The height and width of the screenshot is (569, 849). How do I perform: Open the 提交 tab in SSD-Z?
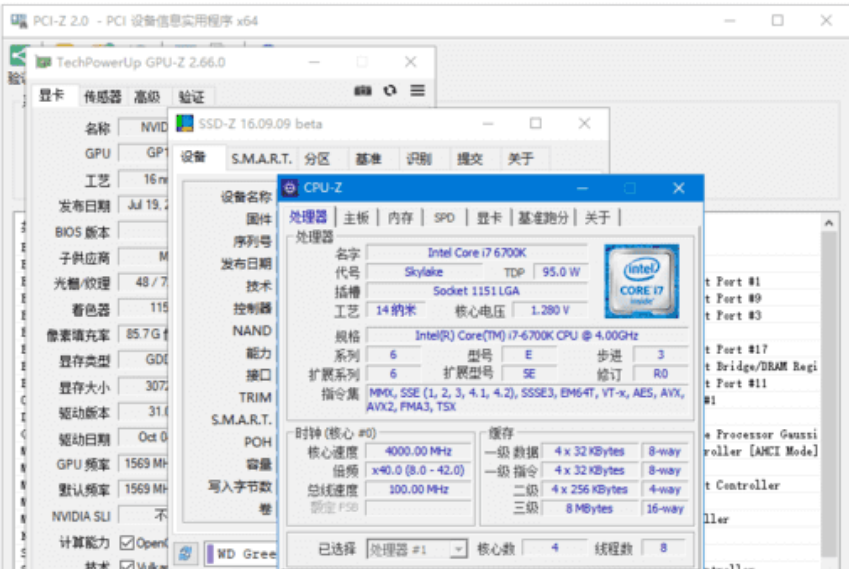(470, 159)
